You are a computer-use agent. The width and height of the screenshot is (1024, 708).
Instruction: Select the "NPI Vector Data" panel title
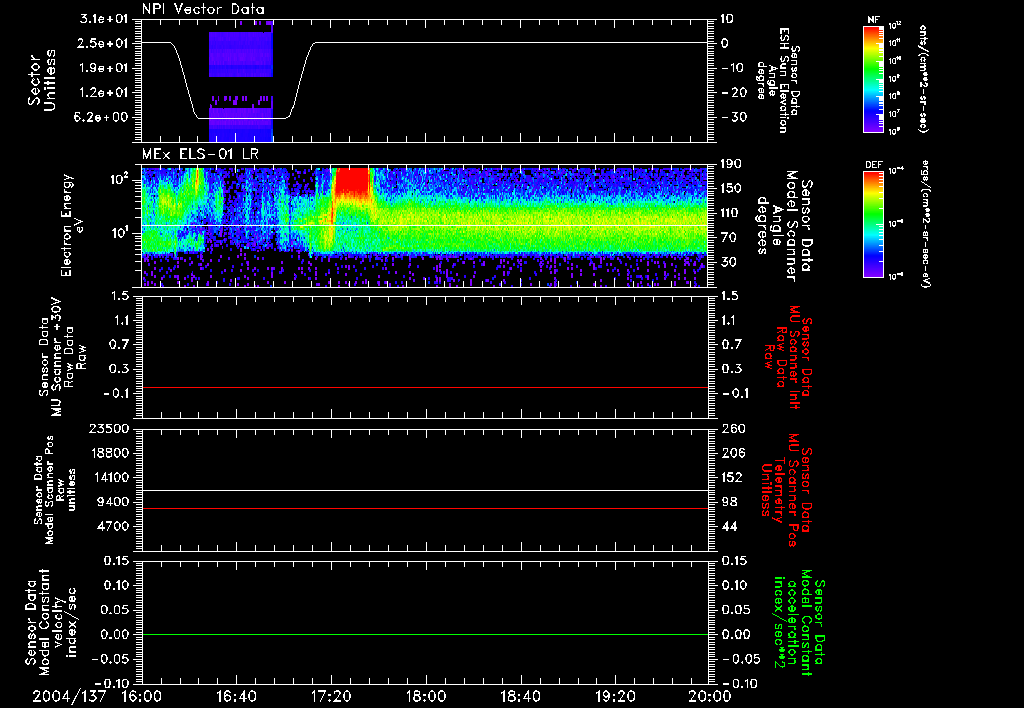point(203,9)
